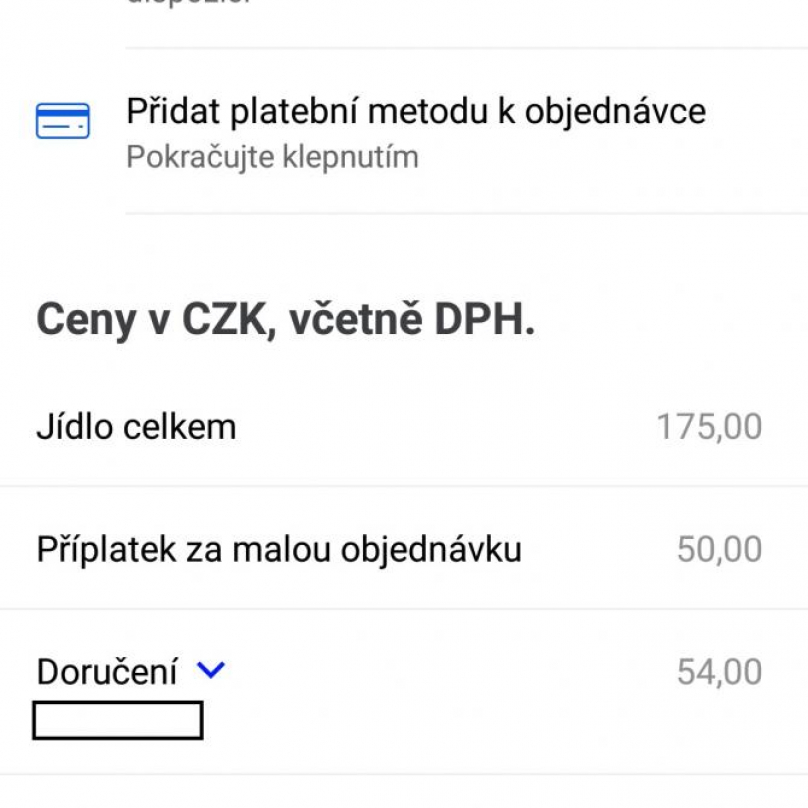Tap the blue credit card icon

63,121
